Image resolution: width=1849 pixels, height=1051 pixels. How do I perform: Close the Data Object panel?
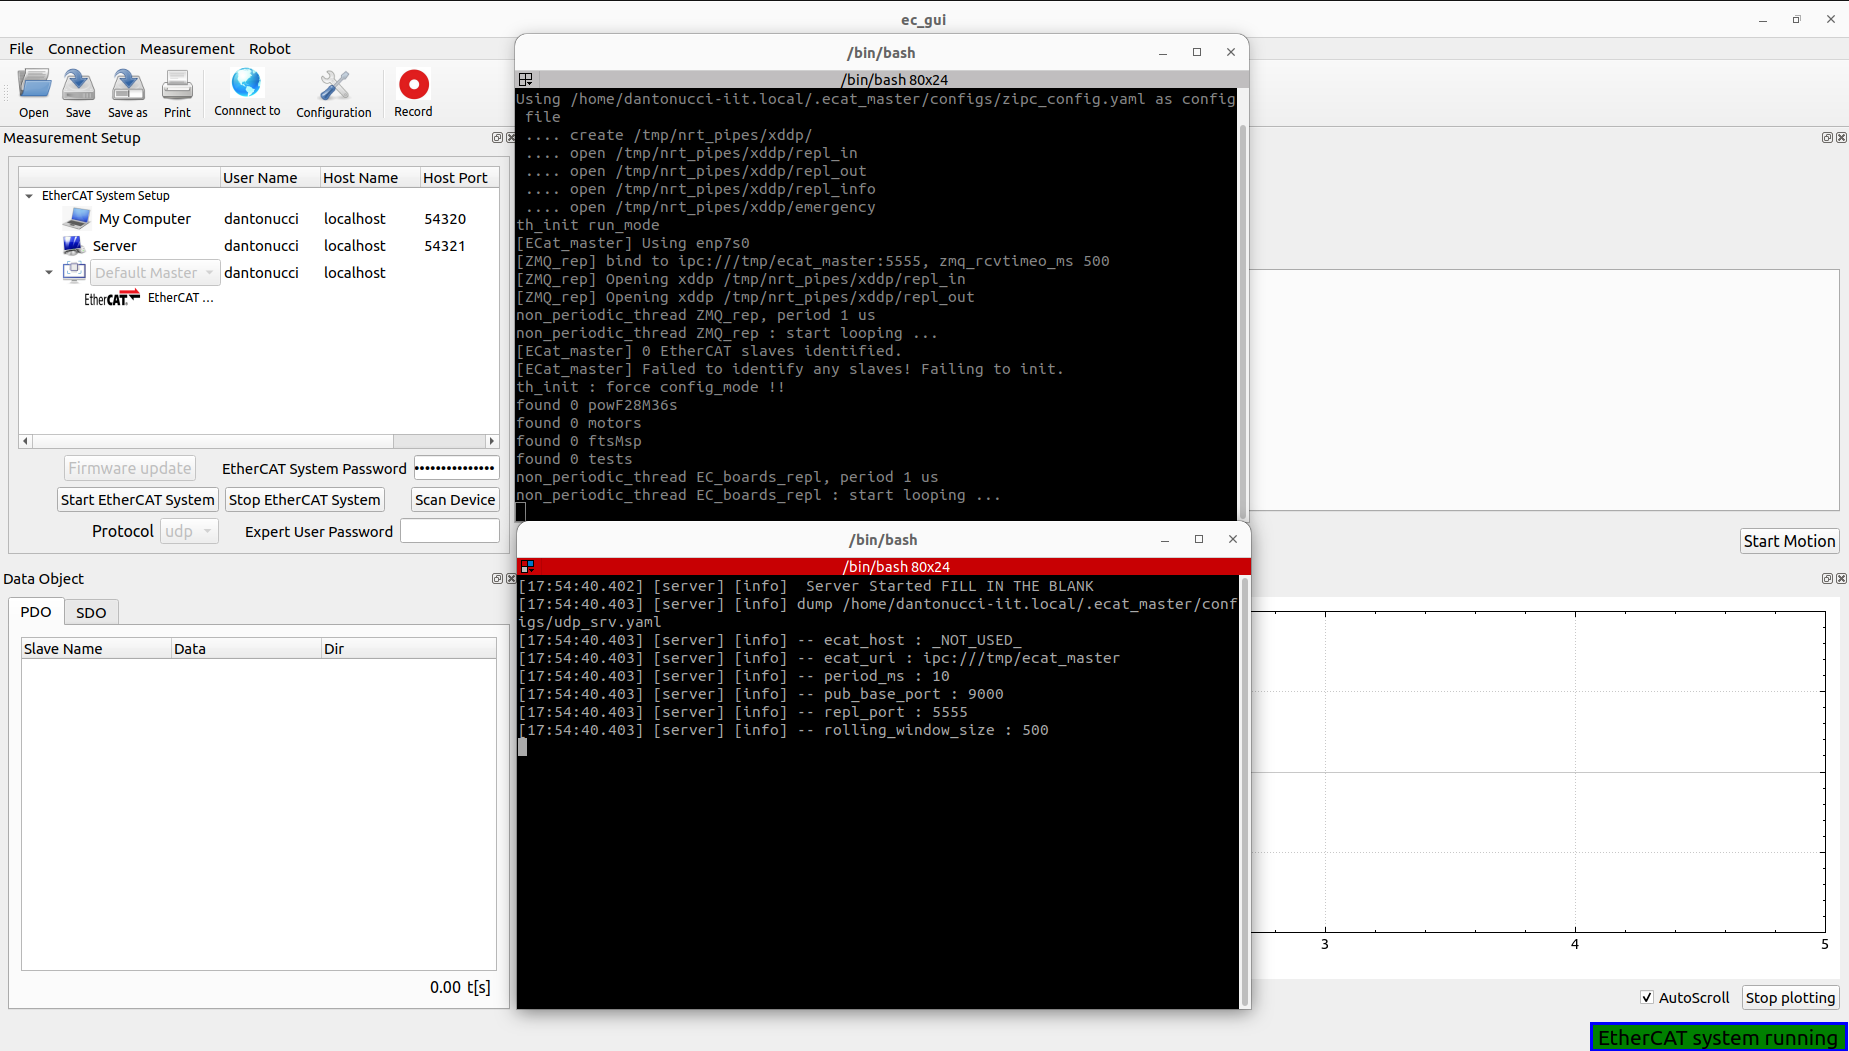point(510,579)
